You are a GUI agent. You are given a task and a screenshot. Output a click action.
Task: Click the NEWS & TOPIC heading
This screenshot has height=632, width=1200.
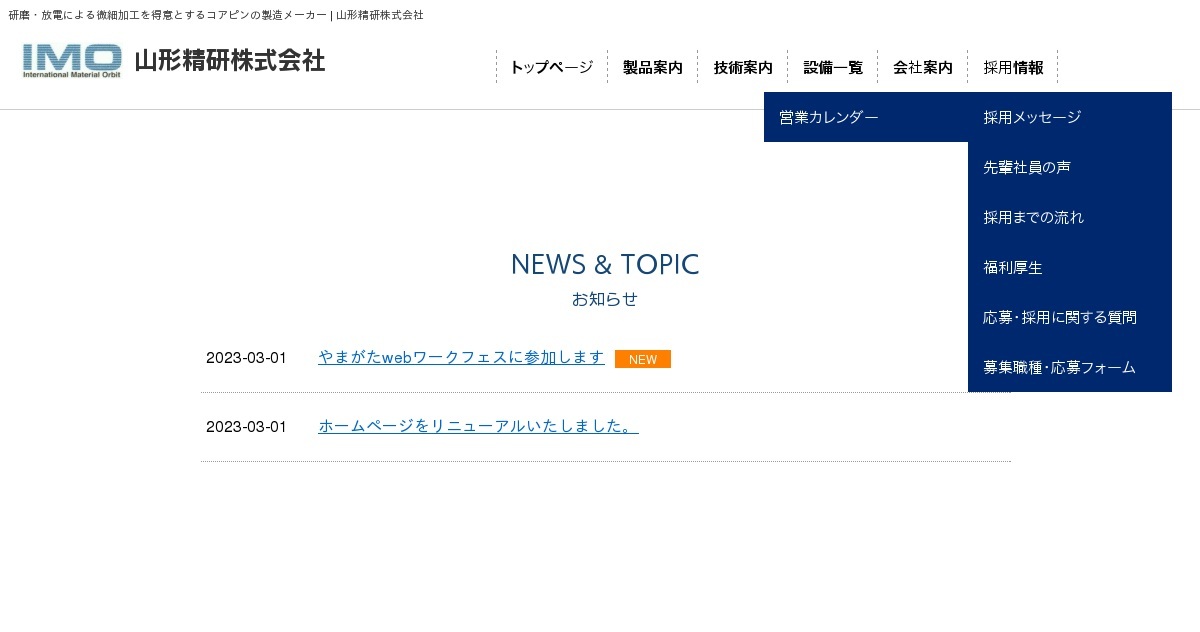[604, 265]
